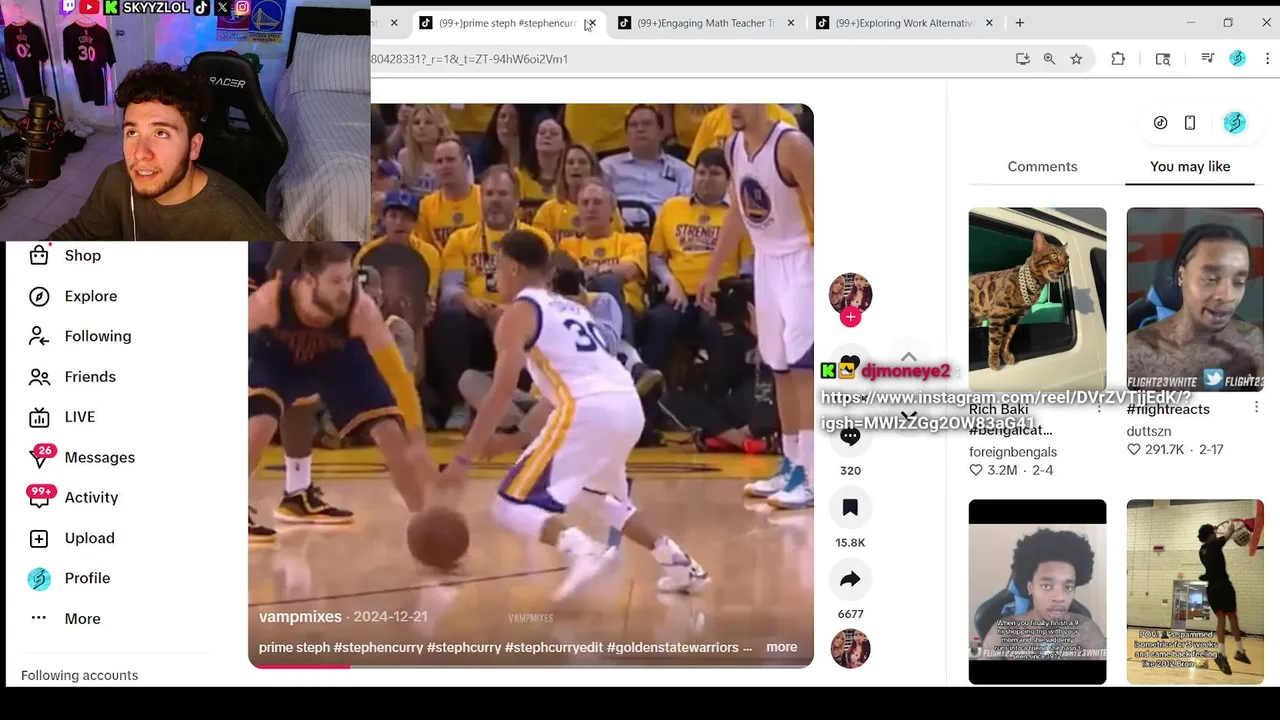The image size is (1280, 720).
Task: Switch to the Comments tab
Action: click(x=1042, y=167)
